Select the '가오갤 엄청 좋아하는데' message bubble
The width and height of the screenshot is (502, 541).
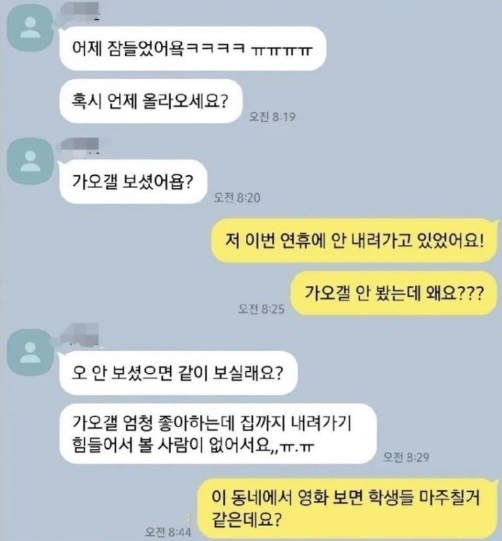pos(218,434)
